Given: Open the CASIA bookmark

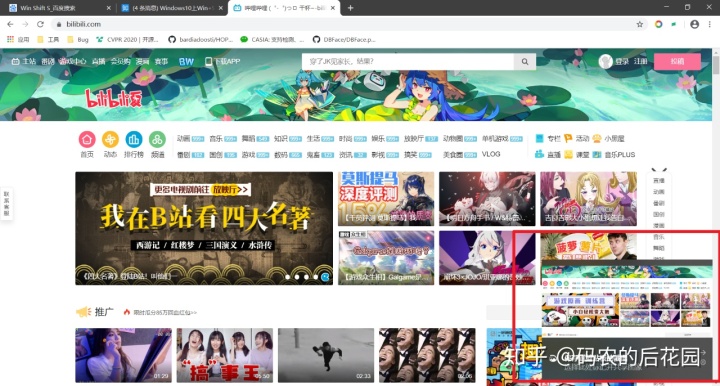Looking at the screenshot, I should pos(272,39).
